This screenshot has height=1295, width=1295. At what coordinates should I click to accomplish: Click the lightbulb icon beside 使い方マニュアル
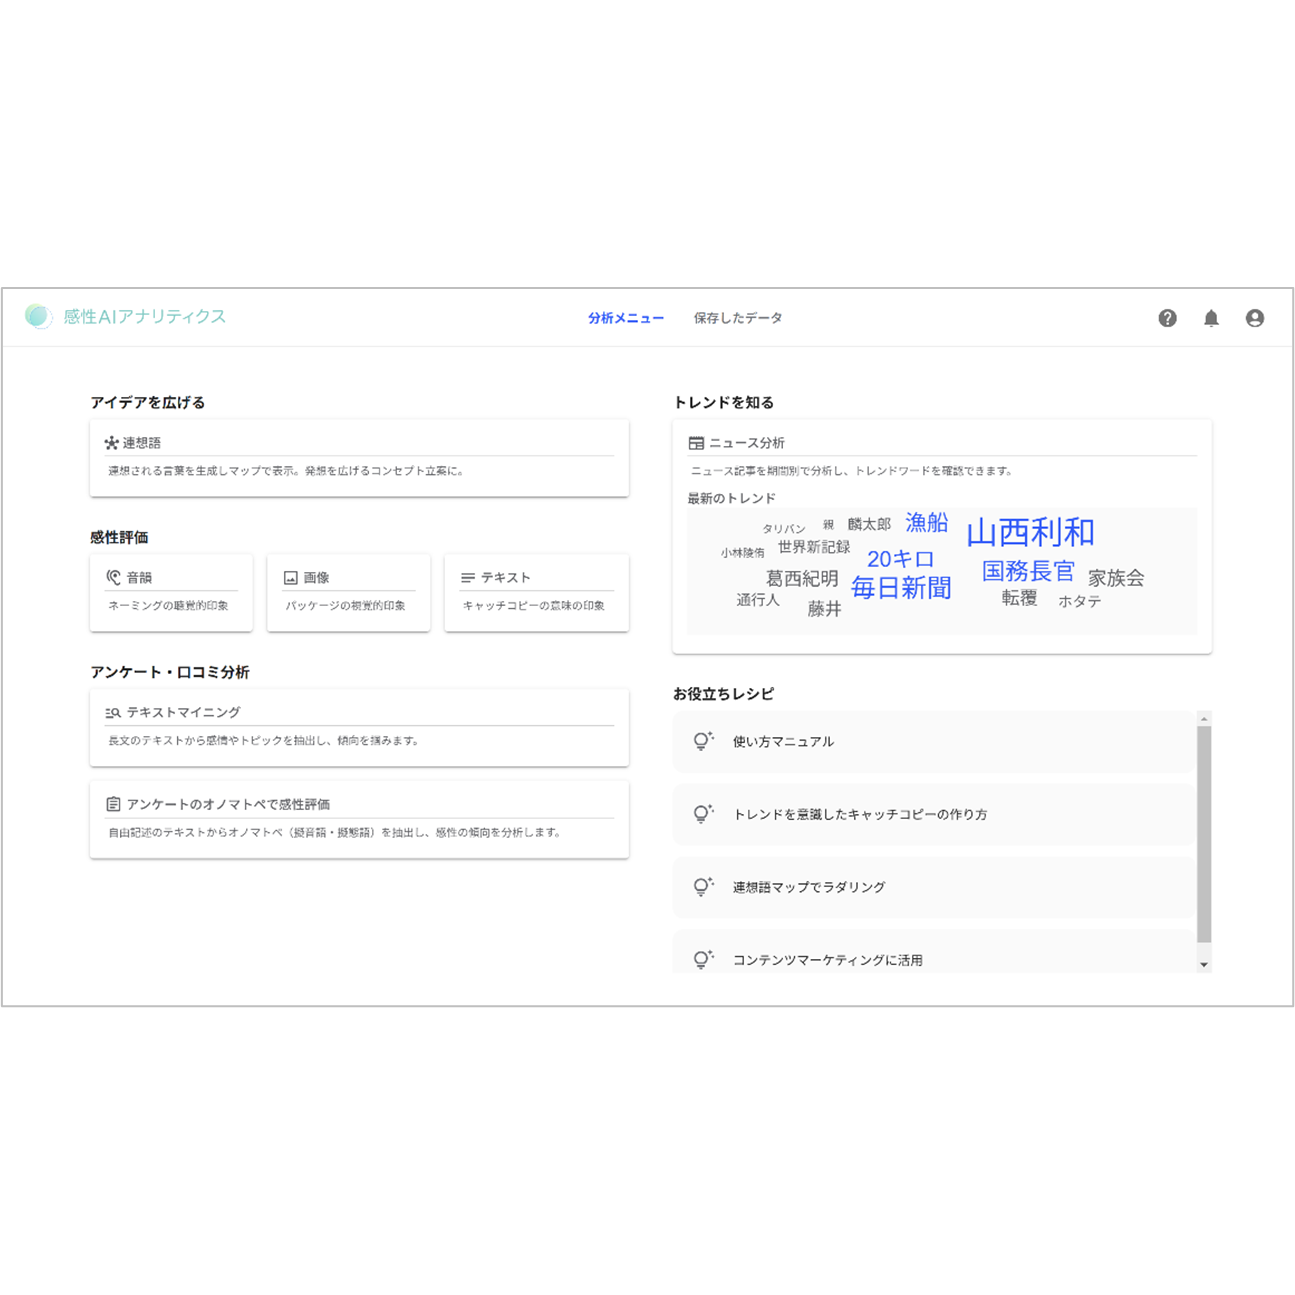(x=703, y=741)
